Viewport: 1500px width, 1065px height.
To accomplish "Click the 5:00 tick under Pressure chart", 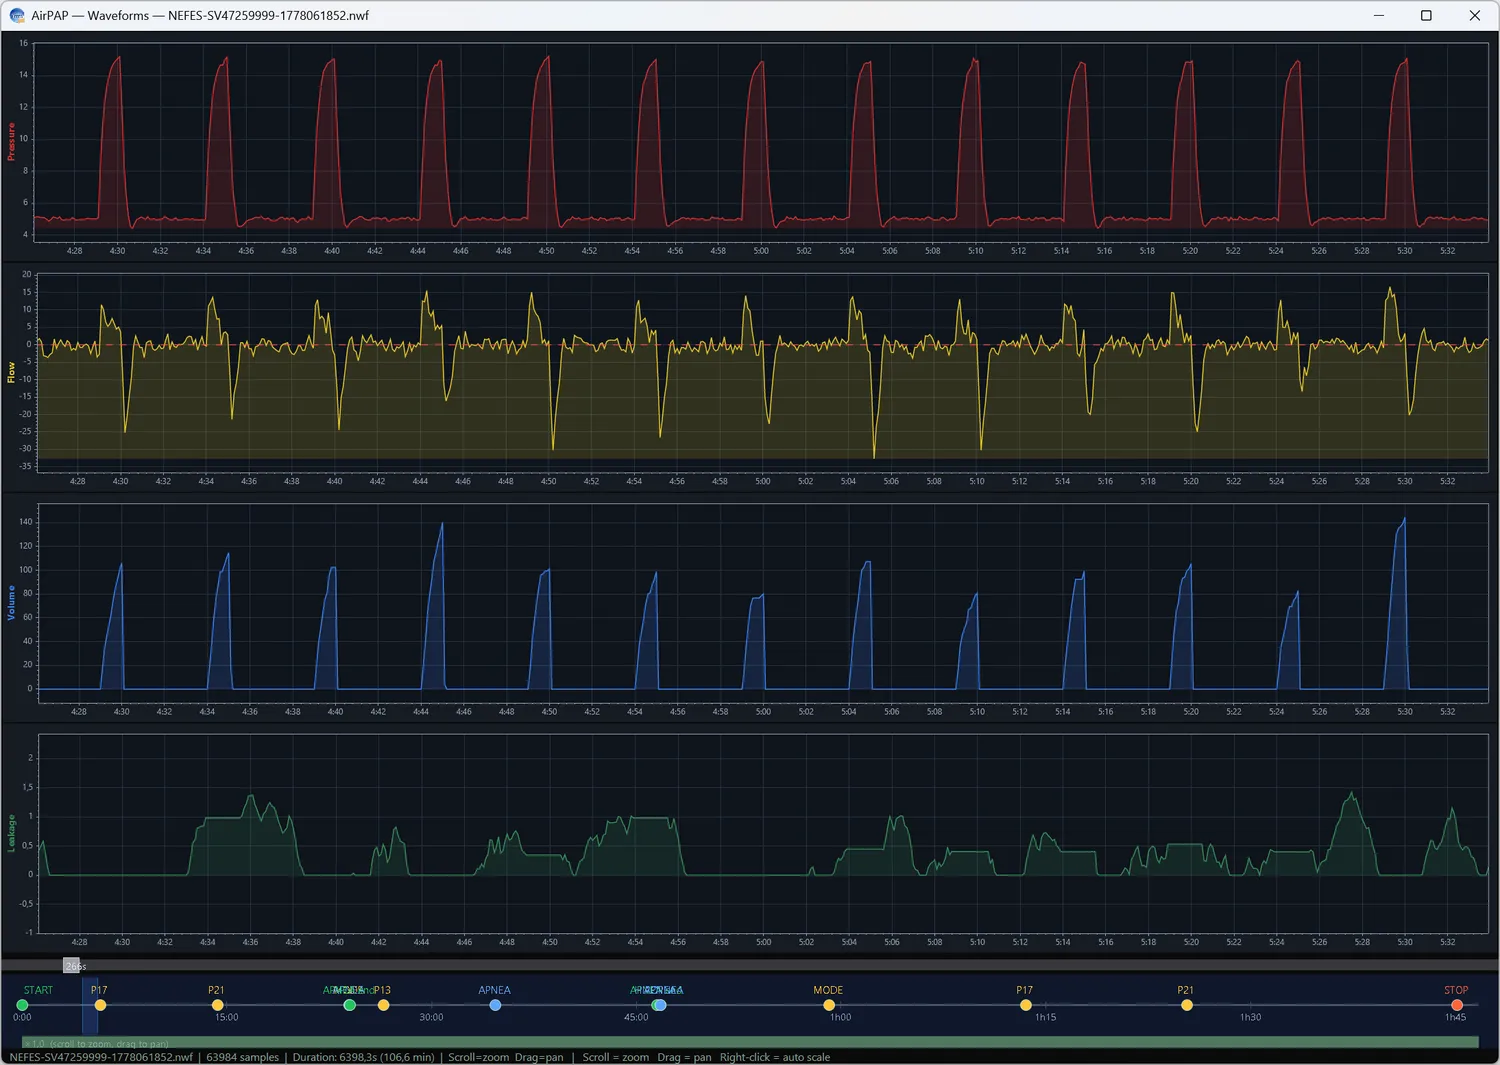I will [761, 251].
